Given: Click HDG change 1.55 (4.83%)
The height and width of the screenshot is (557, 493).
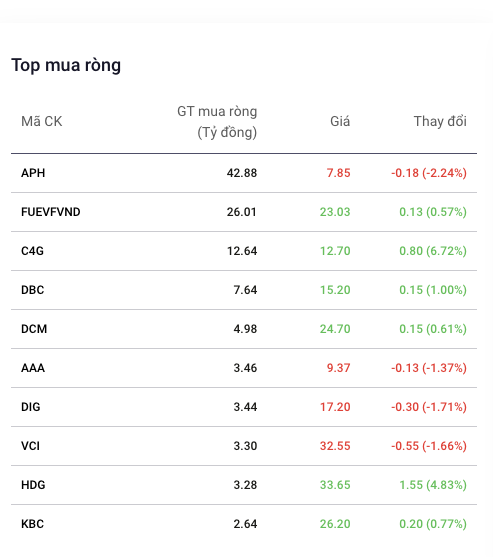Looking at the screenshot, I should click(x=433, y=485).
